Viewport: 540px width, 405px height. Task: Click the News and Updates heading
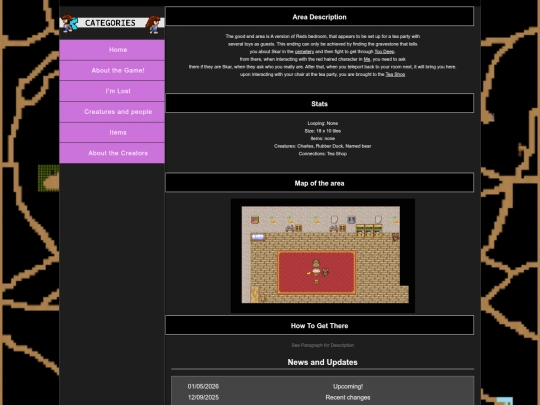(322, 362)
